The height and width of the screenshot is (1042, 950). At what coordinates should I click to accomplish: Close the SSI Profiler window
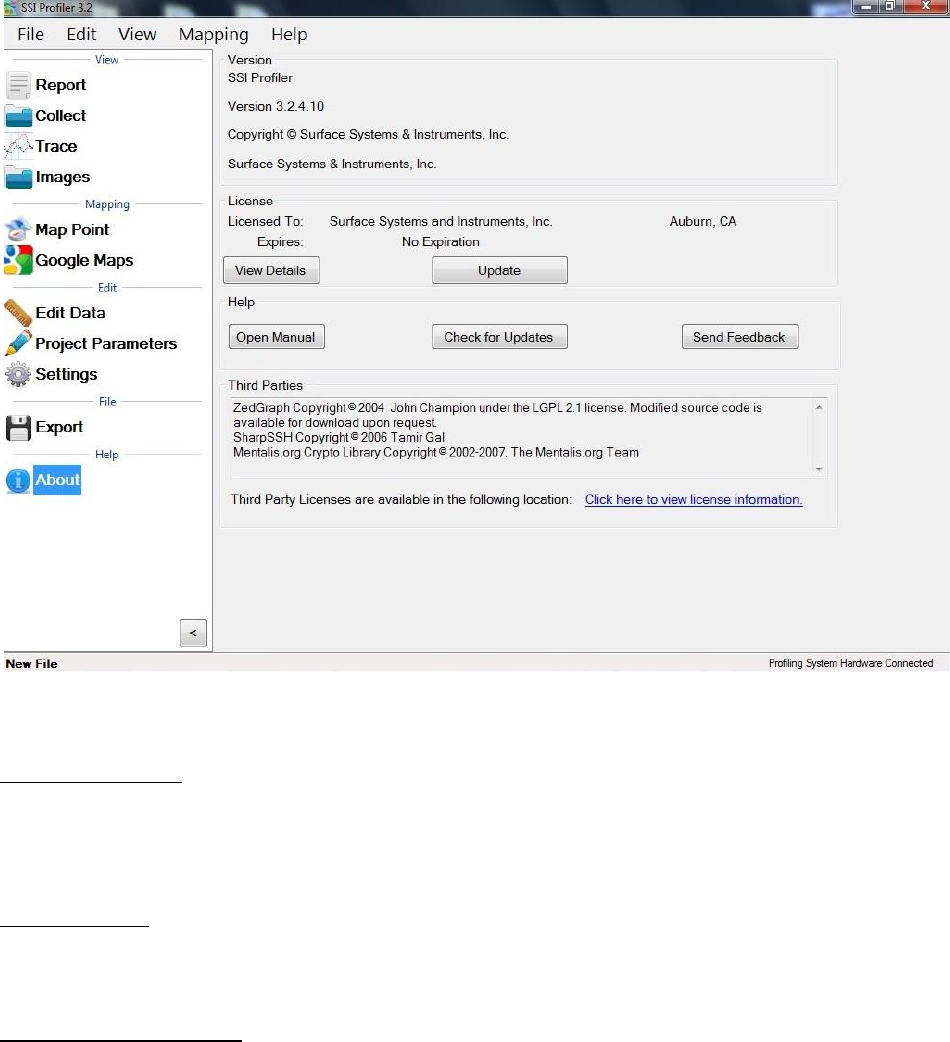(925, 7)
